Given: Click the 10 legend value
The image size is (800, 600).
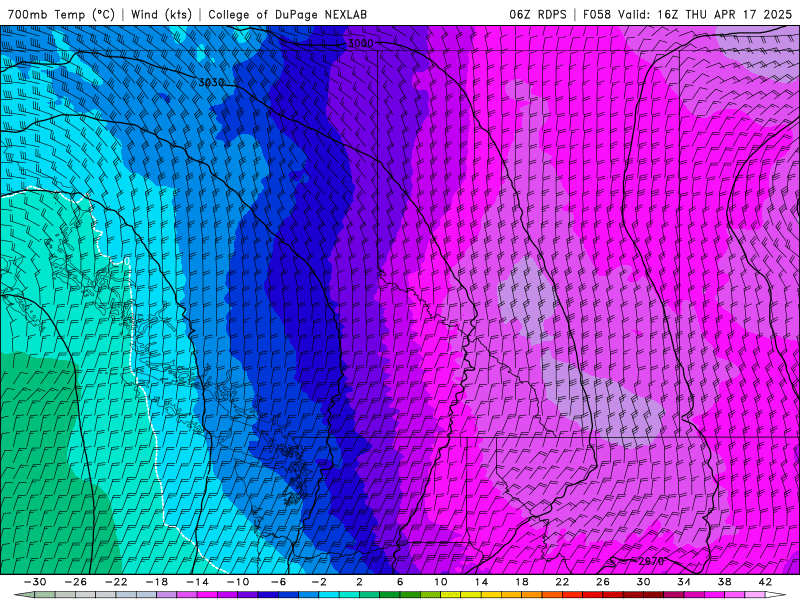Looking at the screenshot, I should click(441, 582).
